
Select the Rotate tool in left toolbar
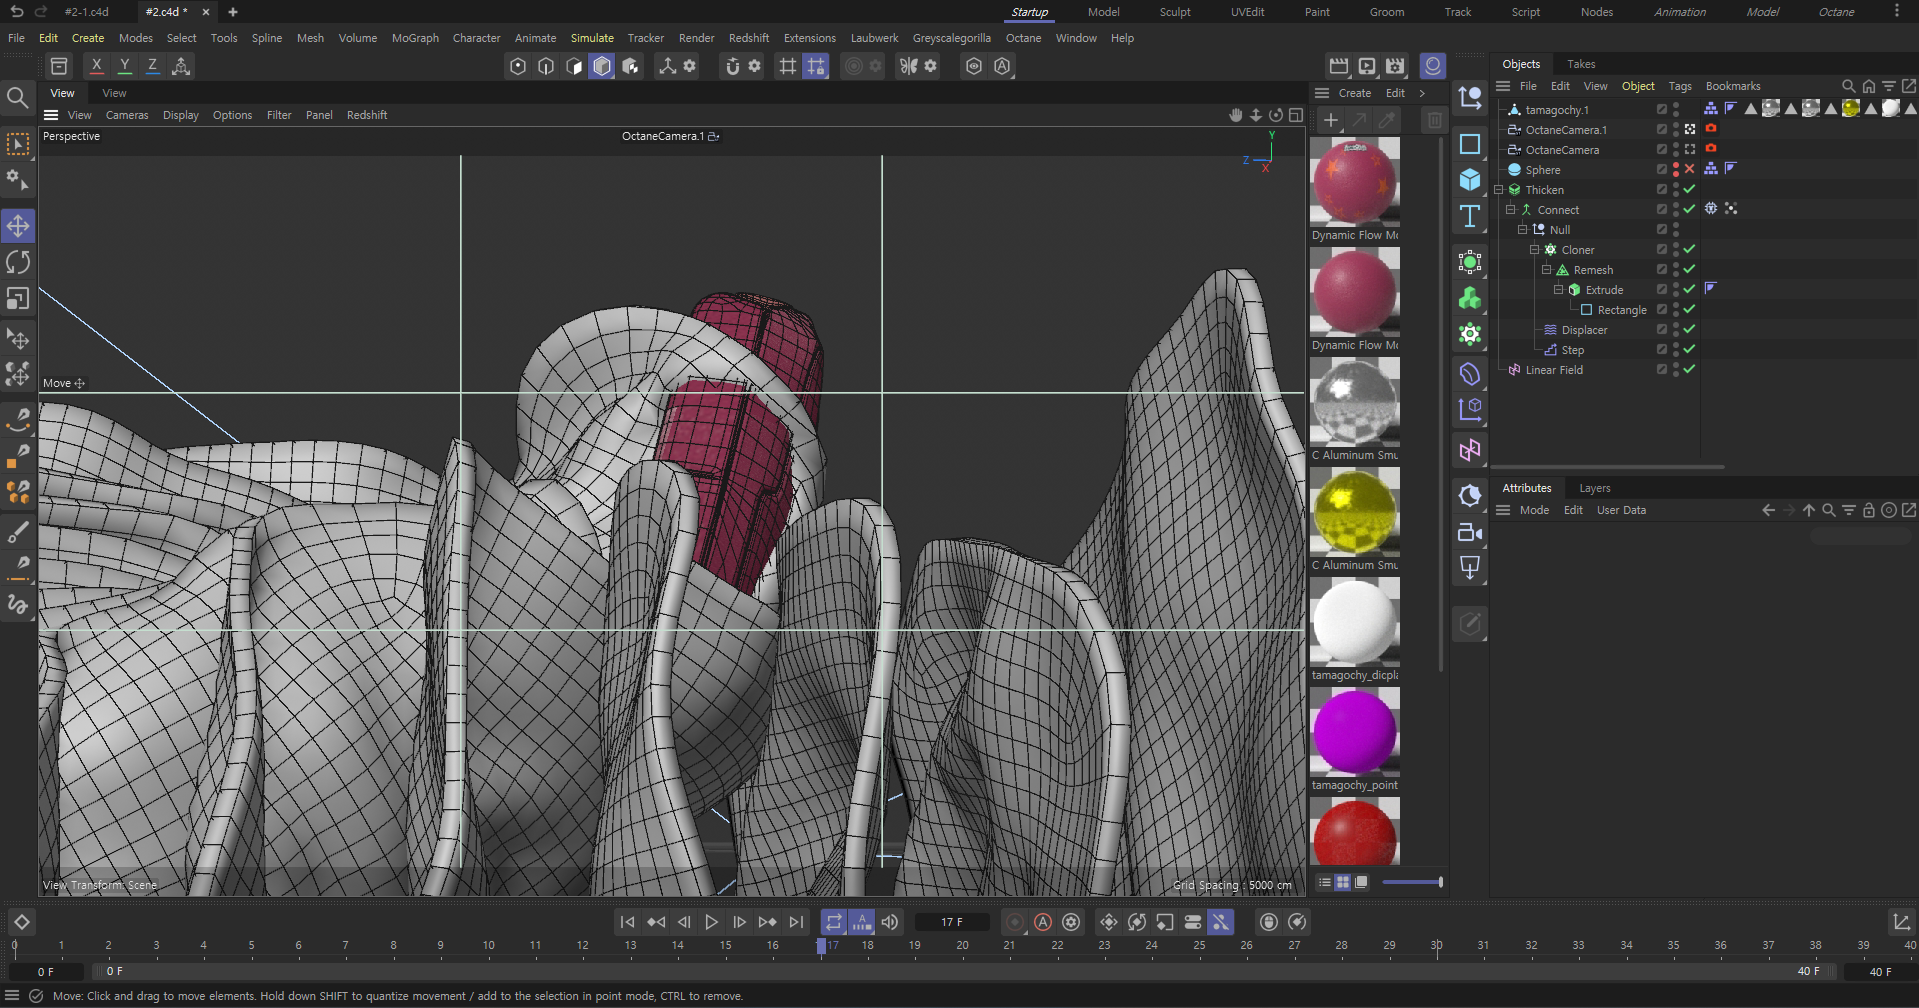click(18, 262)
